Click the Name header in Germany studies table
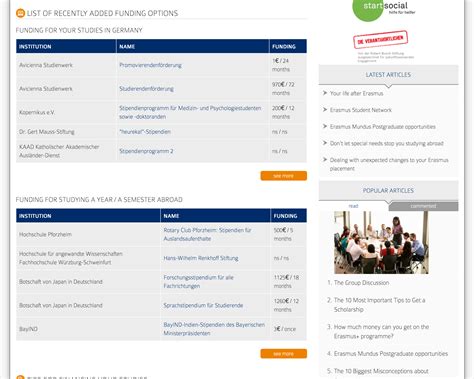Viewport: 474px width, 379px height. coord(193,46)
